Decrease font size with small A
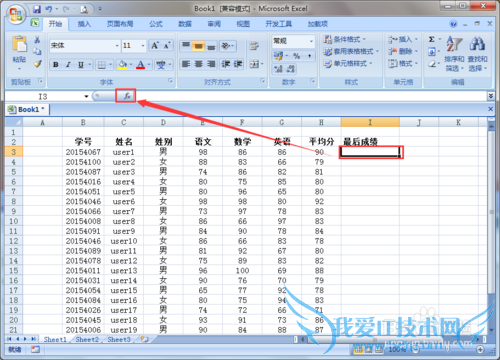The height and width of the screenshot is (360, 500). (x=167, y=46)
